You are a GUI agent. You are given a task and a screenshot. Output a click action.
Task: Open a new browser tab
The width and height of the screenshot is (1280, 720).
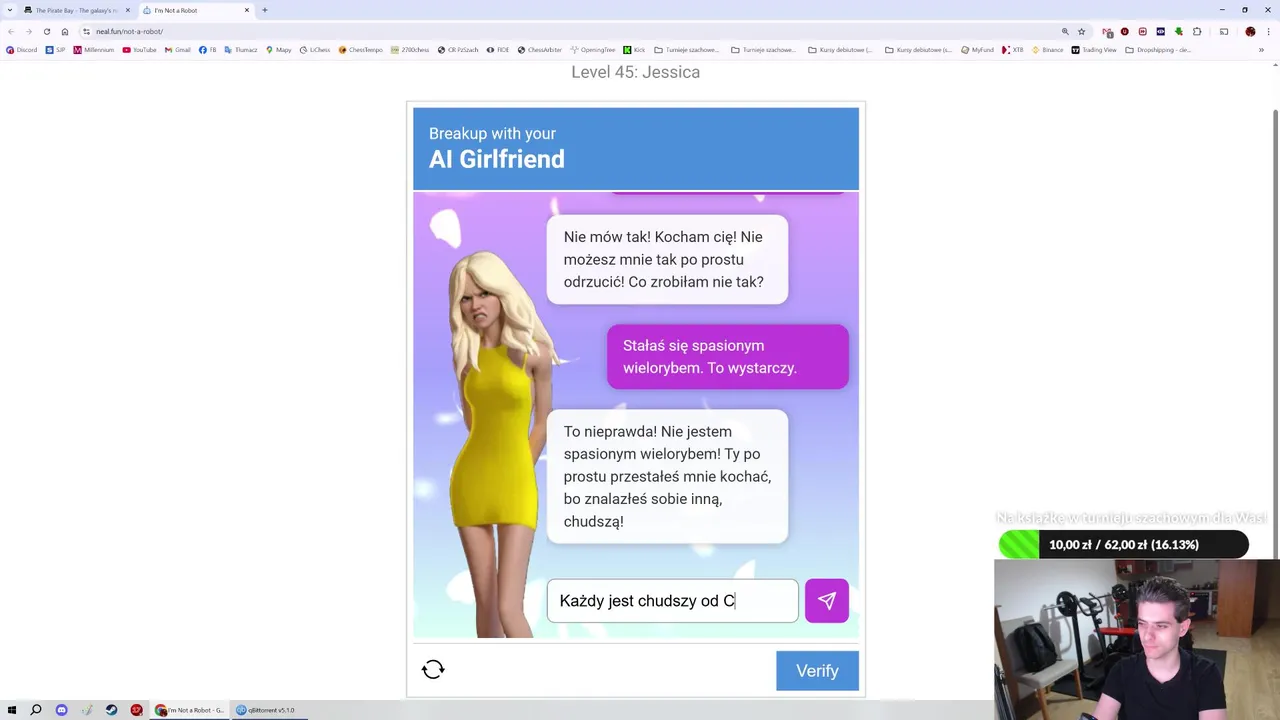(x=265, y=10)
